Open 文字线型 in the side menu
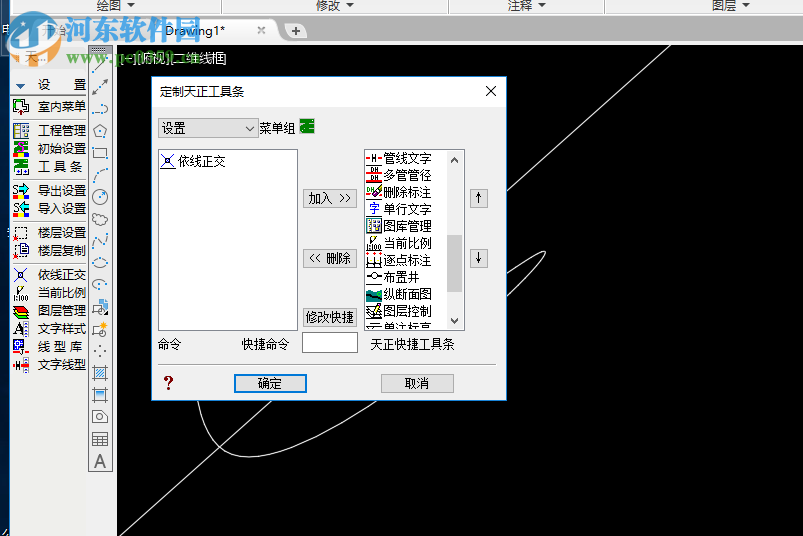803x536 pixels. coord(49,365)
